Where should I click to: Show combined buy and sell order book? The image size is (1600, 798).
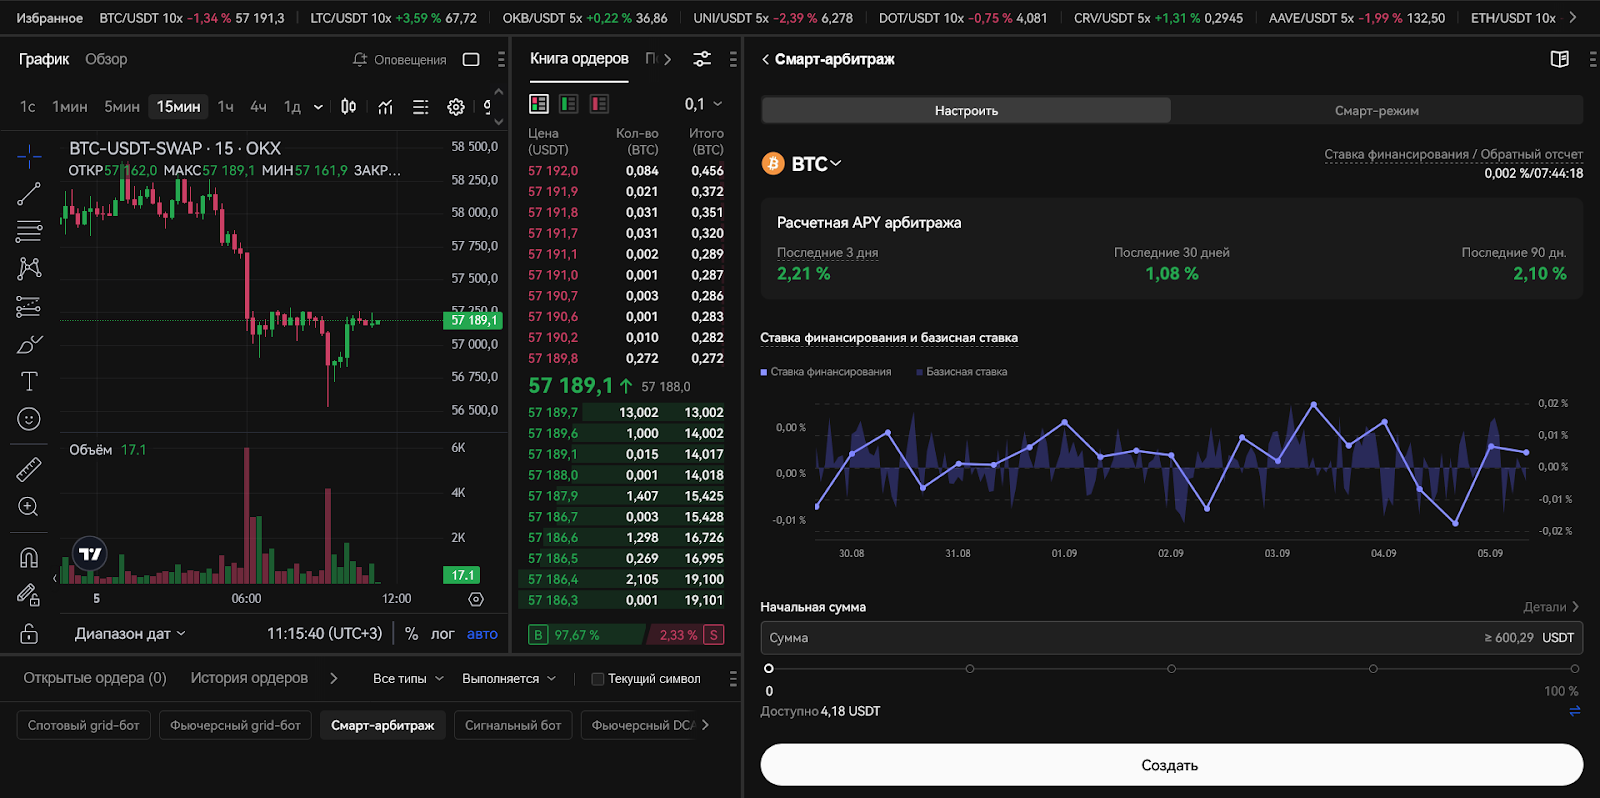[539, 104]
